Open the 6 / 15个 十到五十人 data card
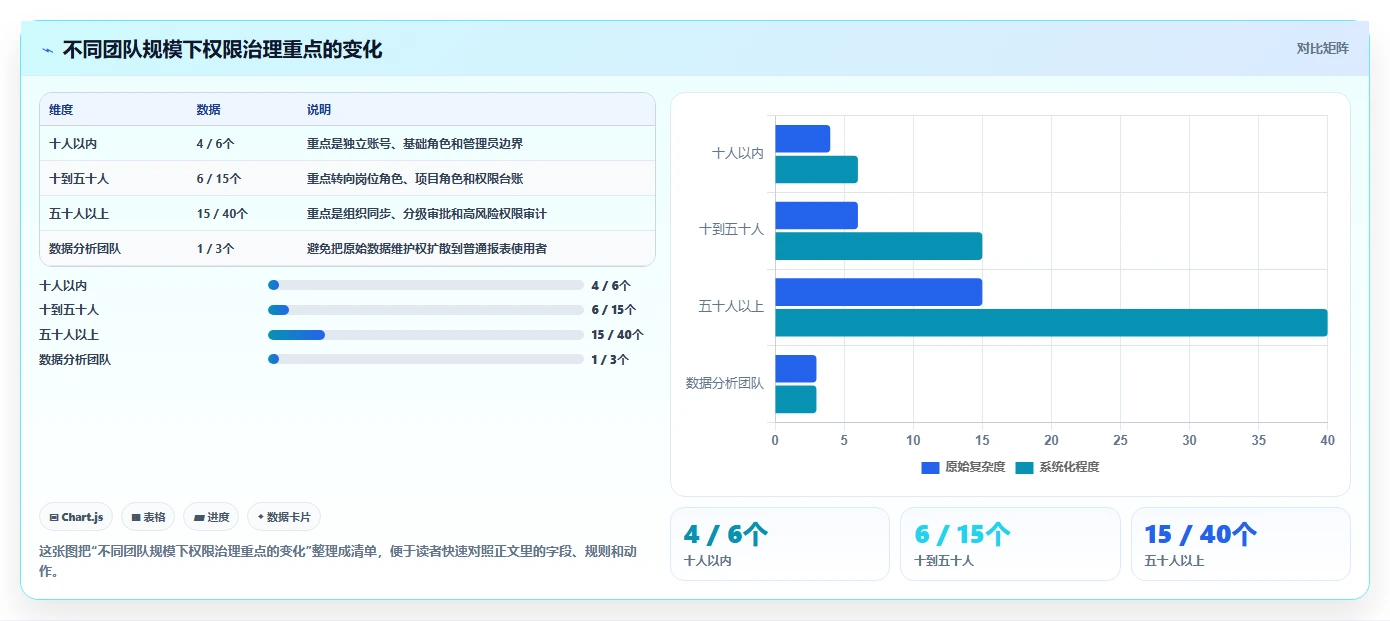 point(1010,544)
